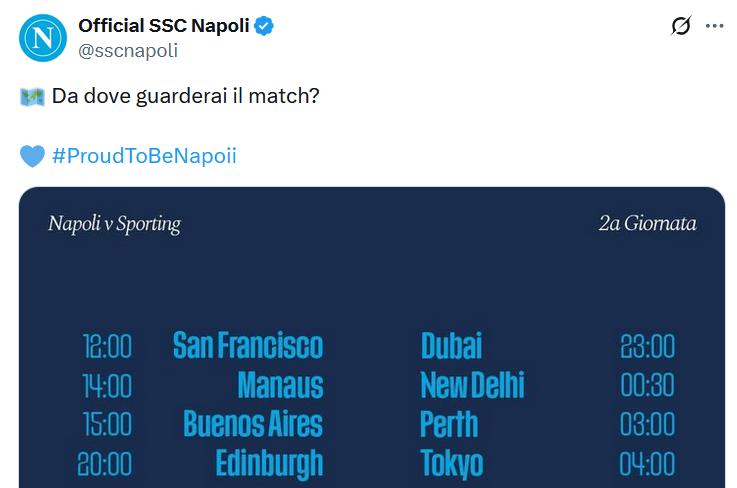Click the blue verified badge
Viewport: 737px width, 488px height.
coord(265,26)
